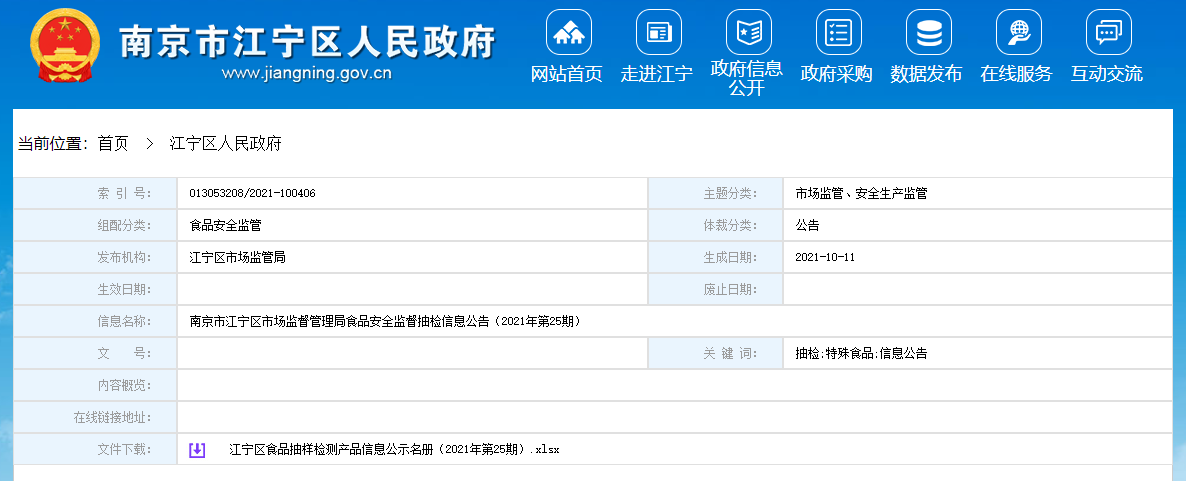The height and width of the screenshot is (481, 1186).
Task: Click the 内容概览 field label
Action: tap(124, 386)
